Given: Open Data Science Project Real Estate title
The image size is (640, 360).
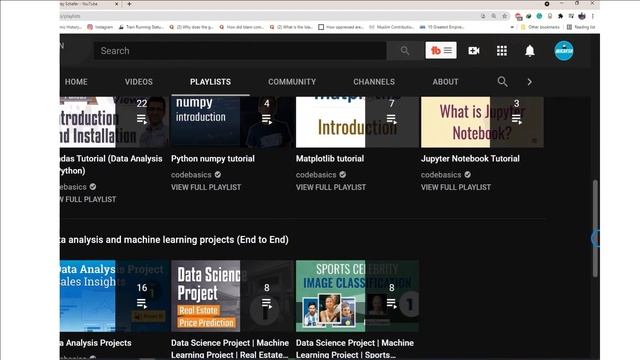Looking at the screenshot, I should tap(230, 349).
